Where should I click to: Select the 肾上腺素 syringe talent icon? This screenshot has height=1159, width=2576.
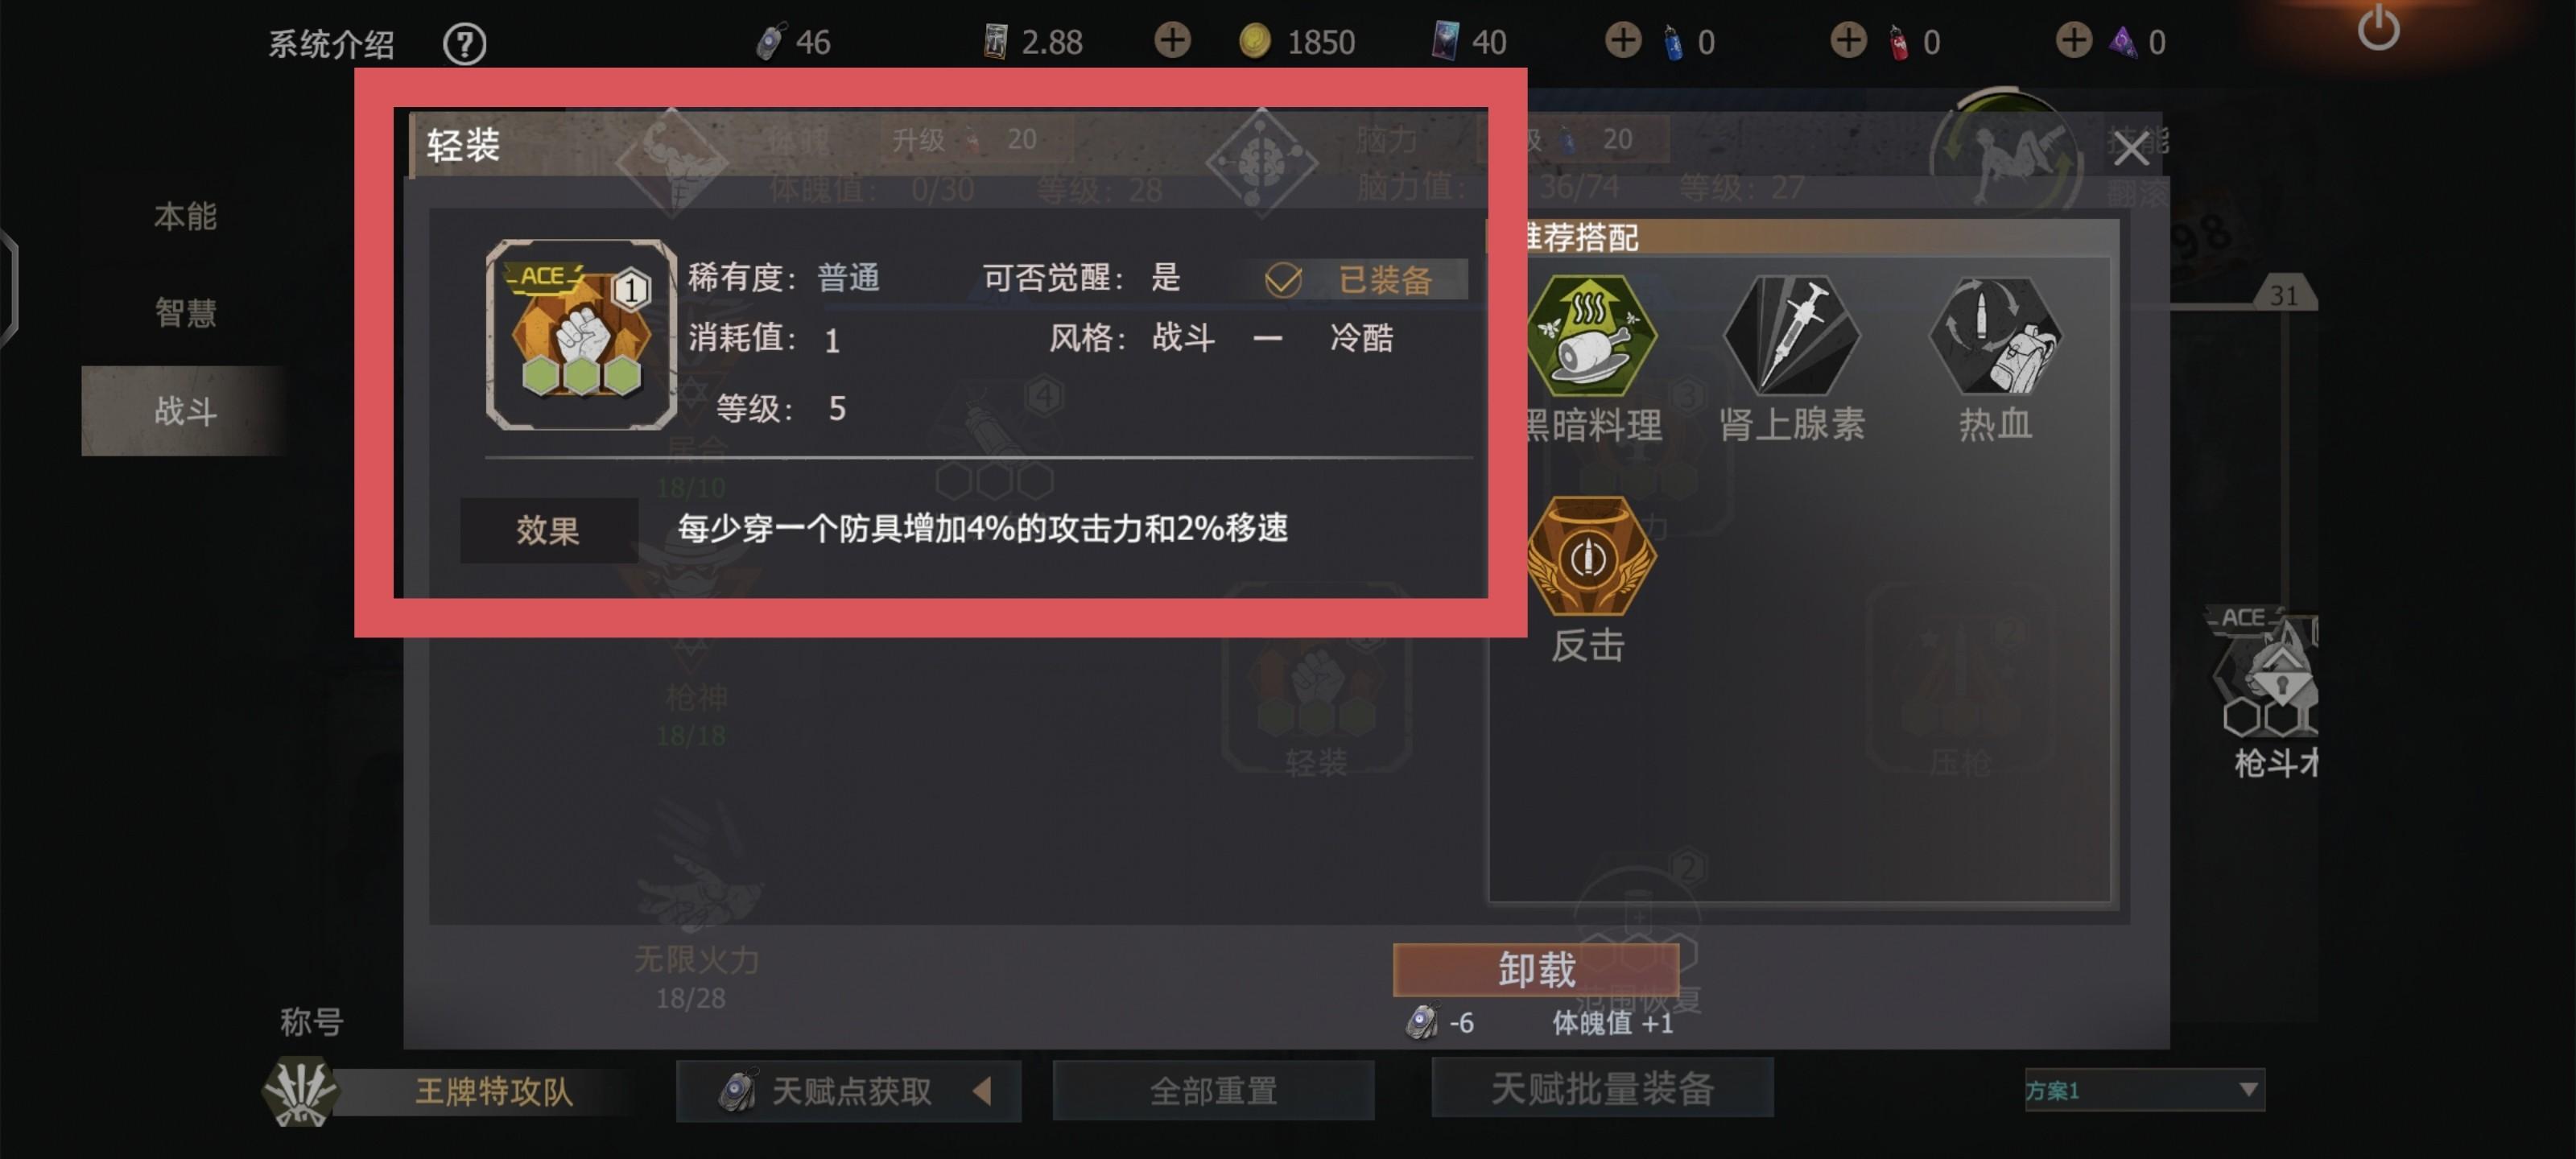[x=1791, y=335]
